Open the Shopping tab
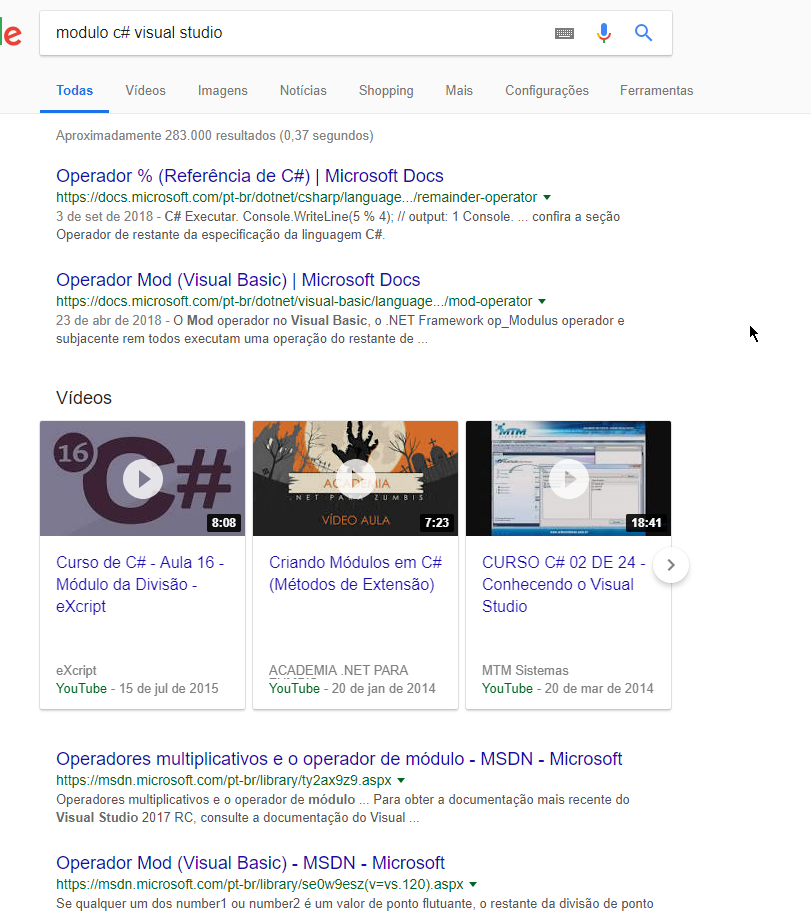This screenshot has height=916, width=811. click(x=386, y=91)
